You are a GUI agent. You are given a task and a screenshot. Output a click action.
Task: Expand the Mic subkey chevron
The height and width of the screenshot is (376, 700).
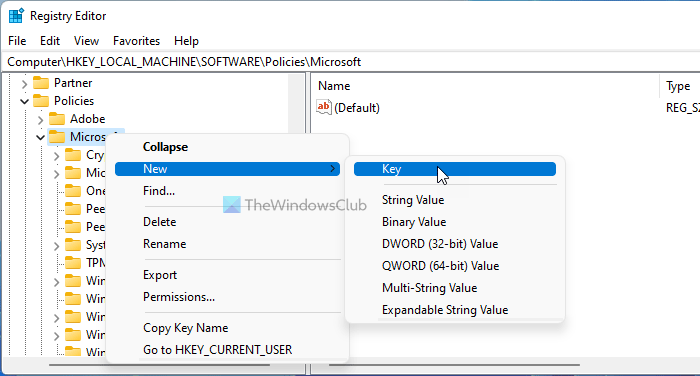point(57,174)
